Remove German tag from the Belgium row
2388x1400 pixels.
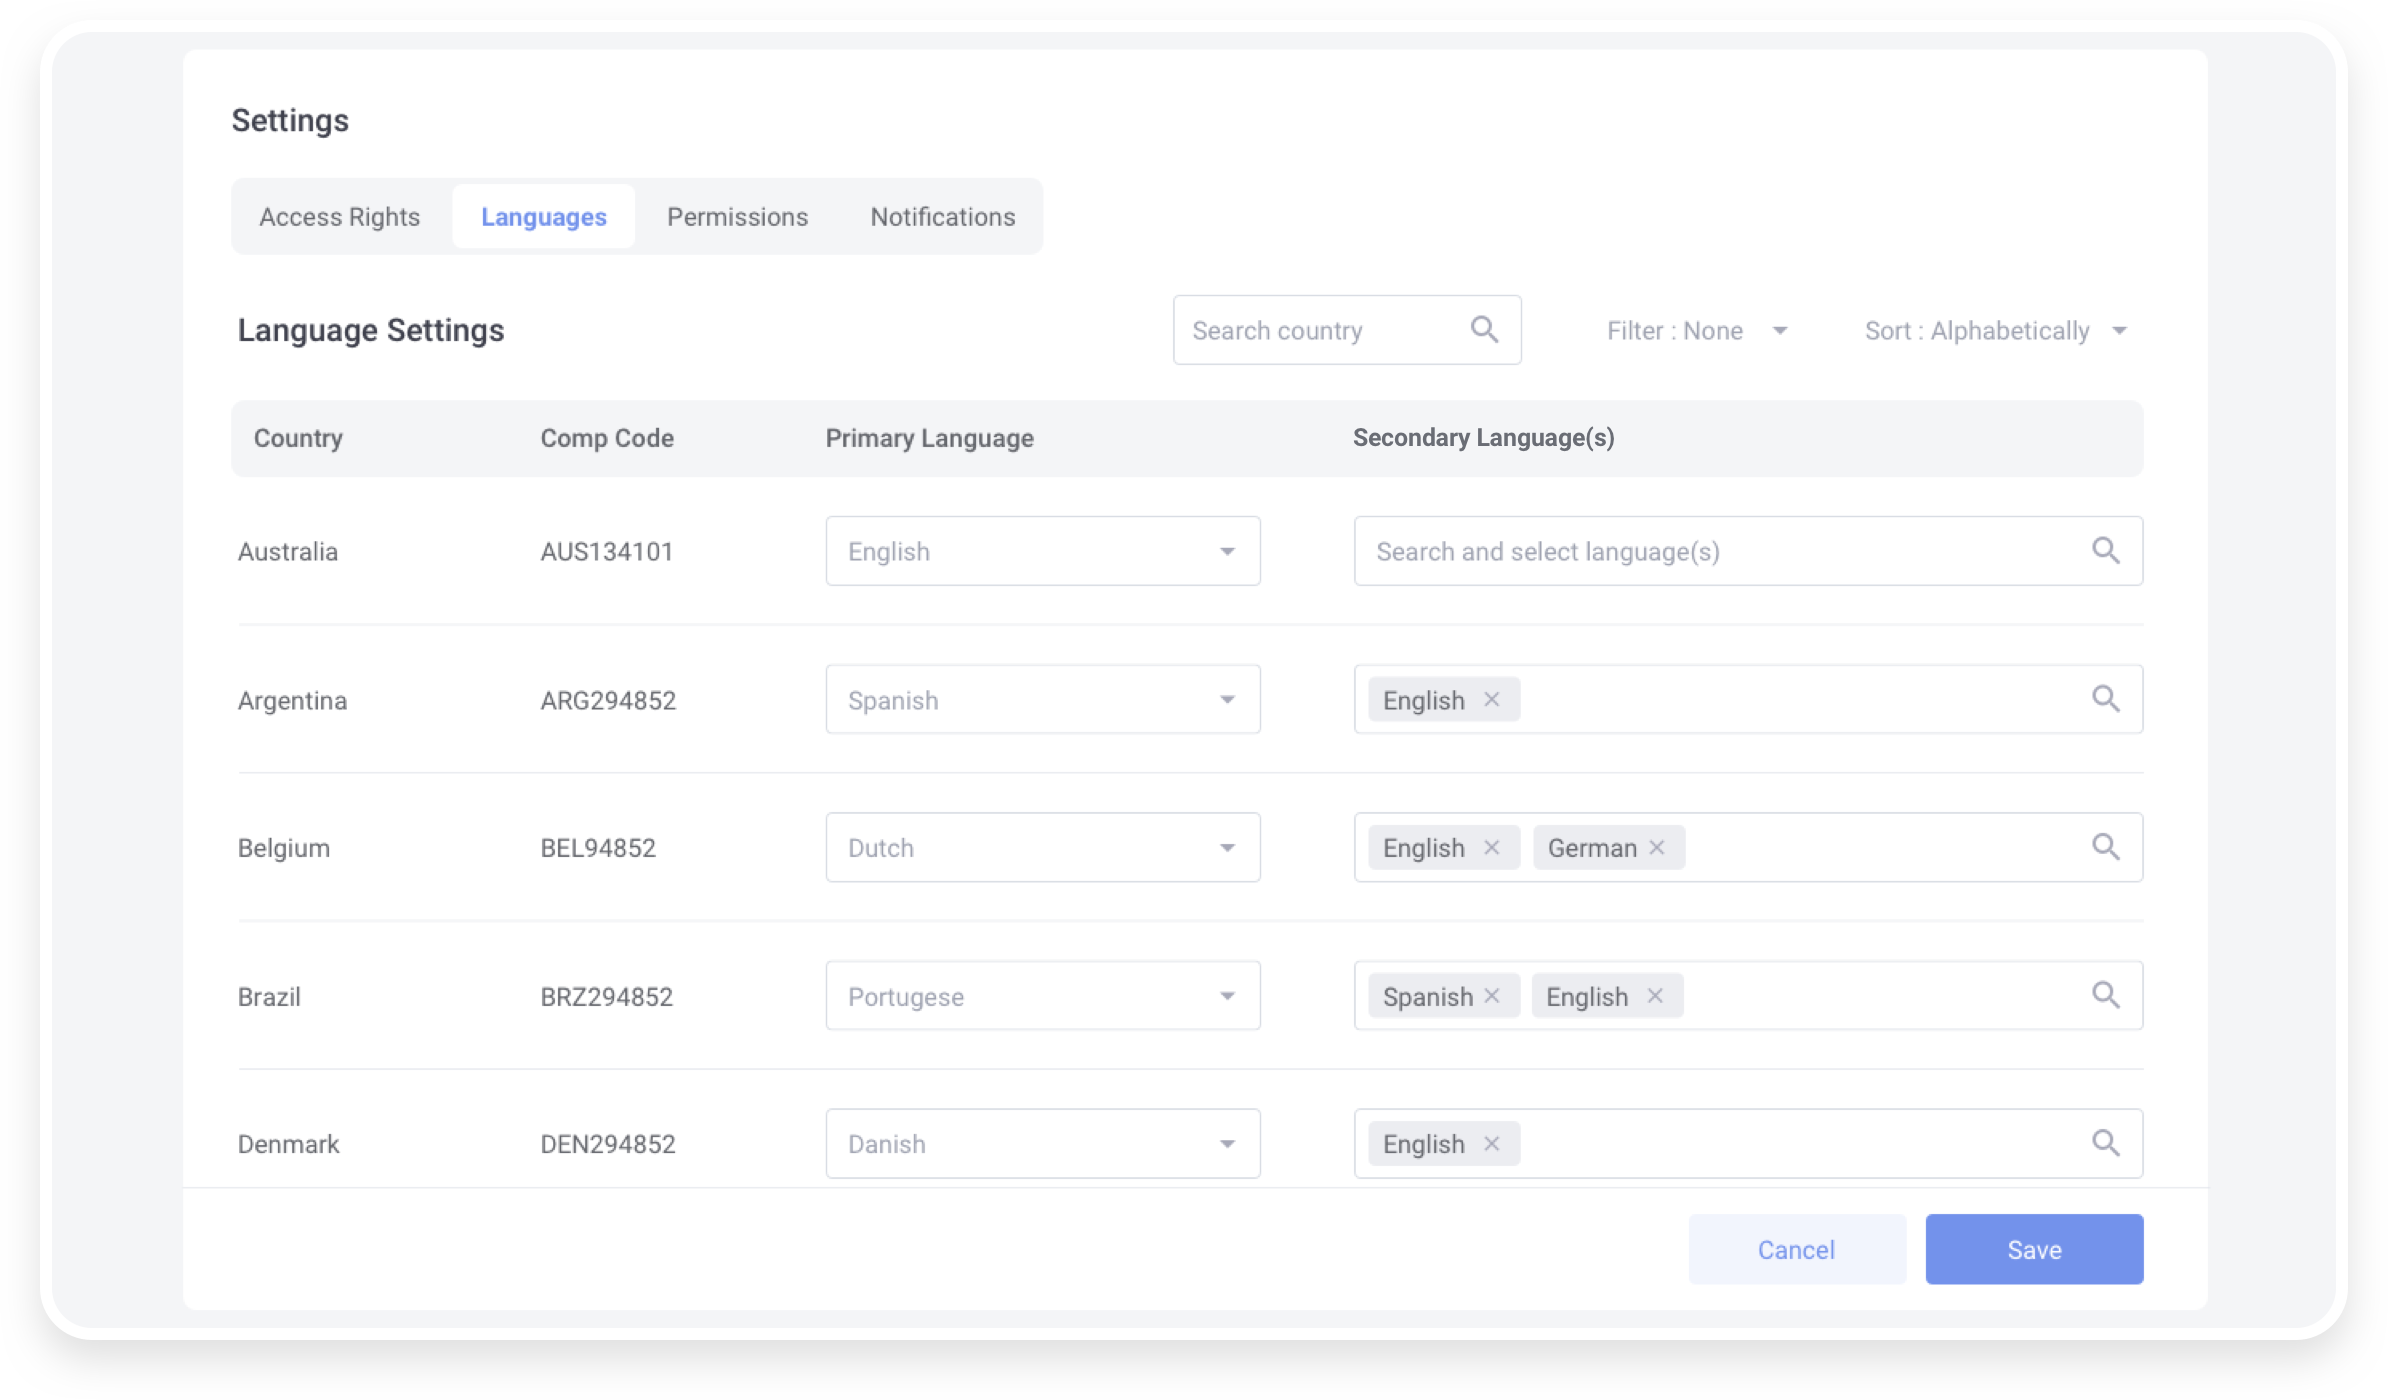click(x=1657, y=848)
